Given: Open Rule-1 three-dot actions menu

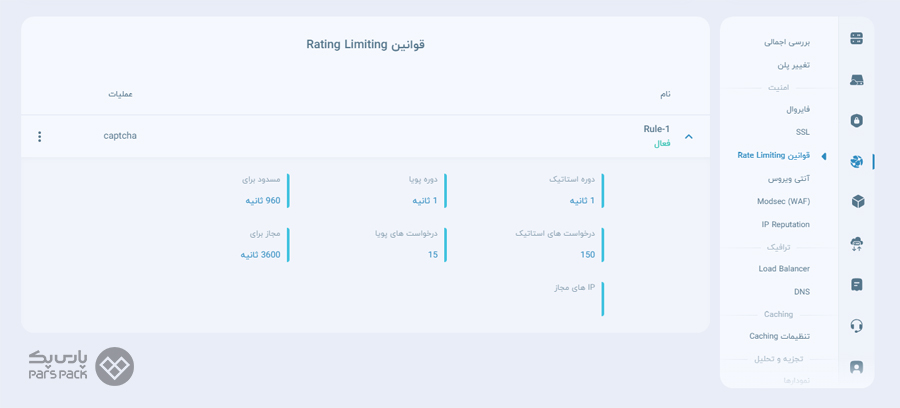Looking at the screenshot, I should pos(40,137).
